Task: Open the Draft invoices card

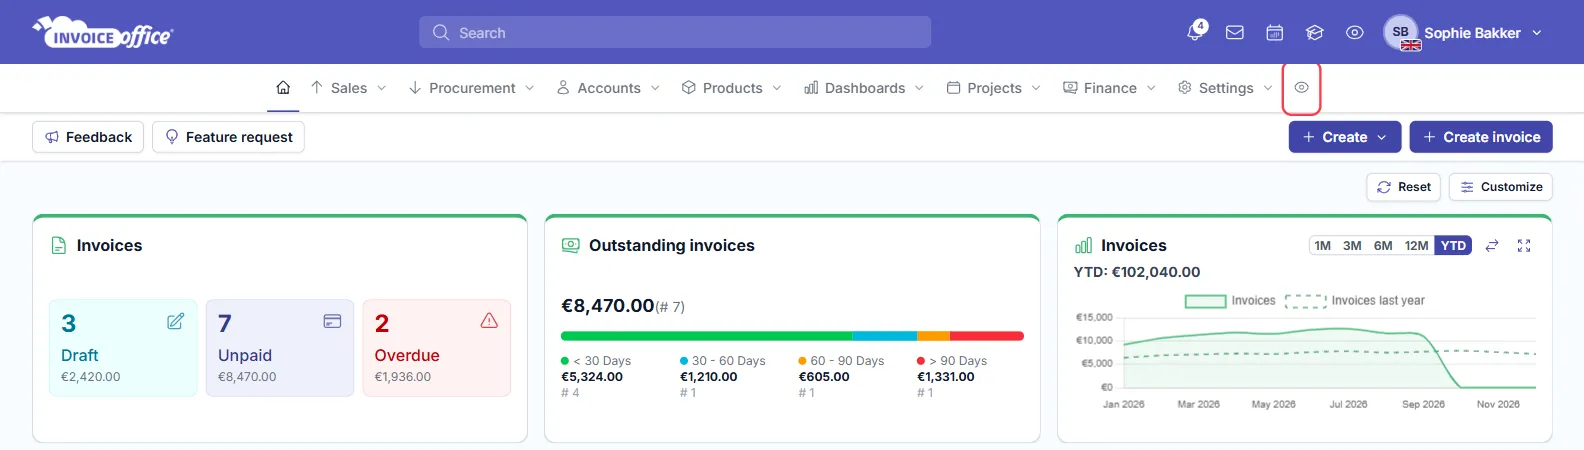Action: point(123,348)
